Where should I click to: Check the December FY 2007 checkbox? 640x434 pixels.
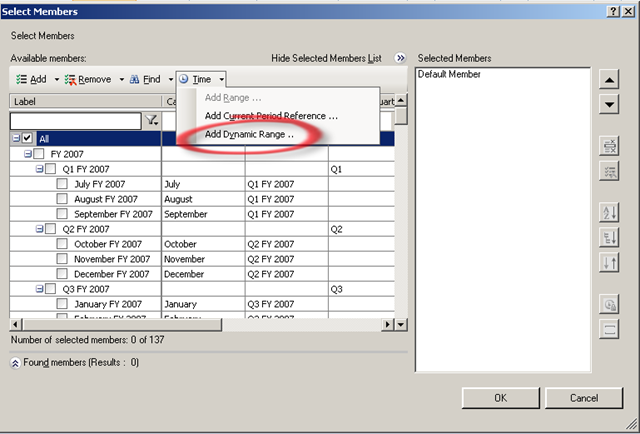(62, 274)
